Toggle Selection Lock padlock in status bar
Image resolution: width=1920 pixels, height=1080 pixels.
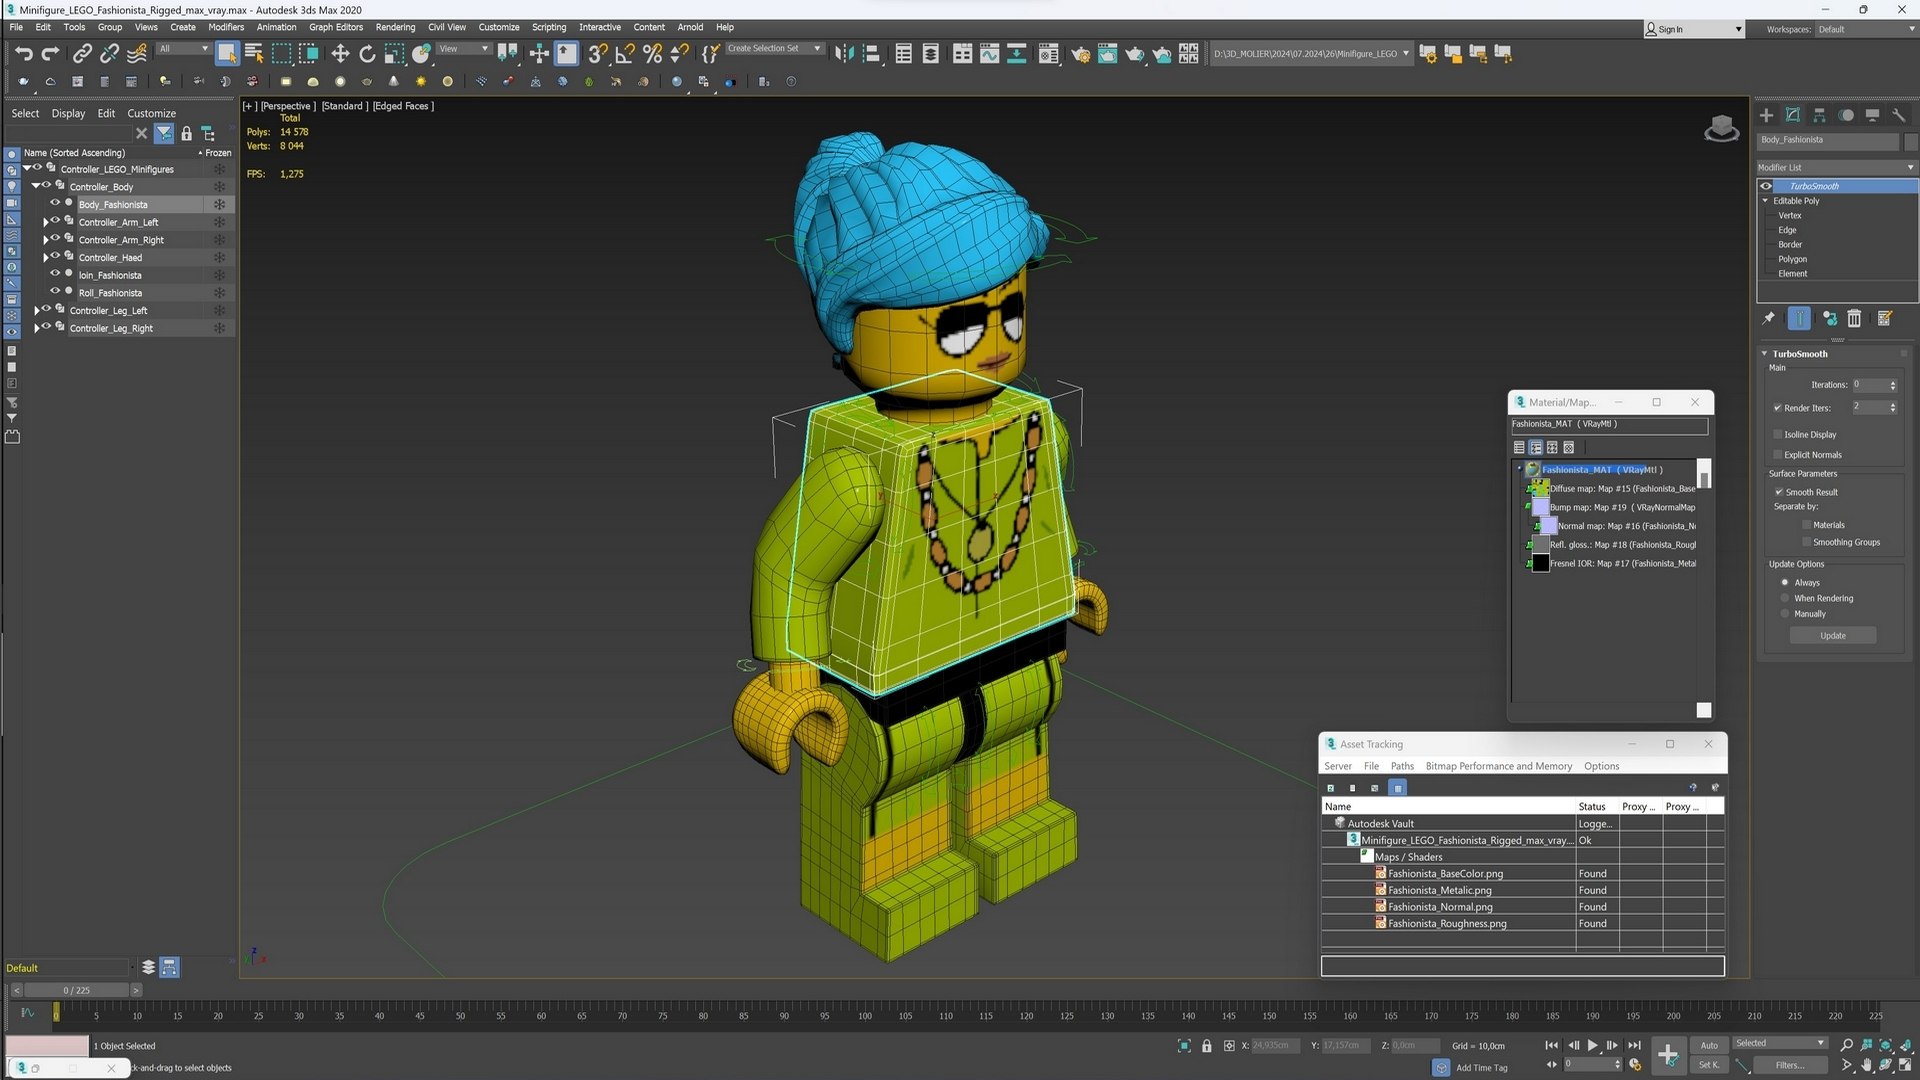pos(1206,1046)
